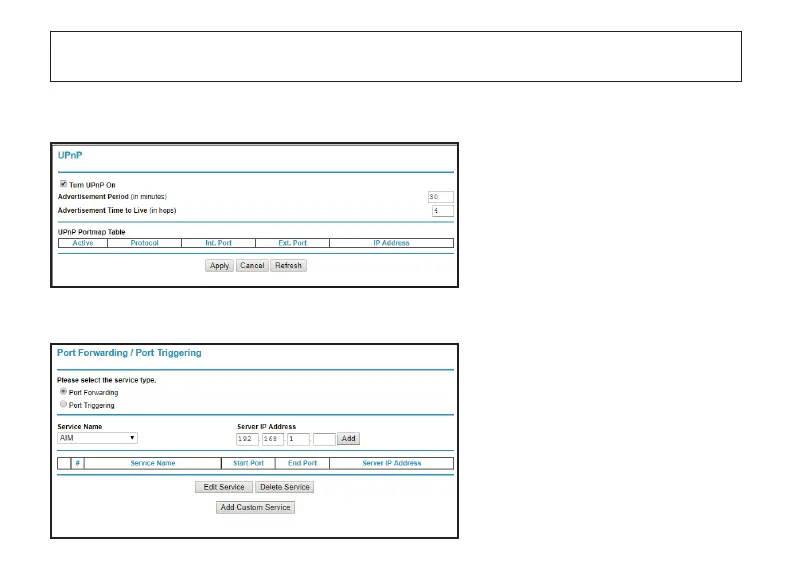Click the Int. Port column header
Image resolution: width=794 pixels, height=567 pixels.
point(218,243)
